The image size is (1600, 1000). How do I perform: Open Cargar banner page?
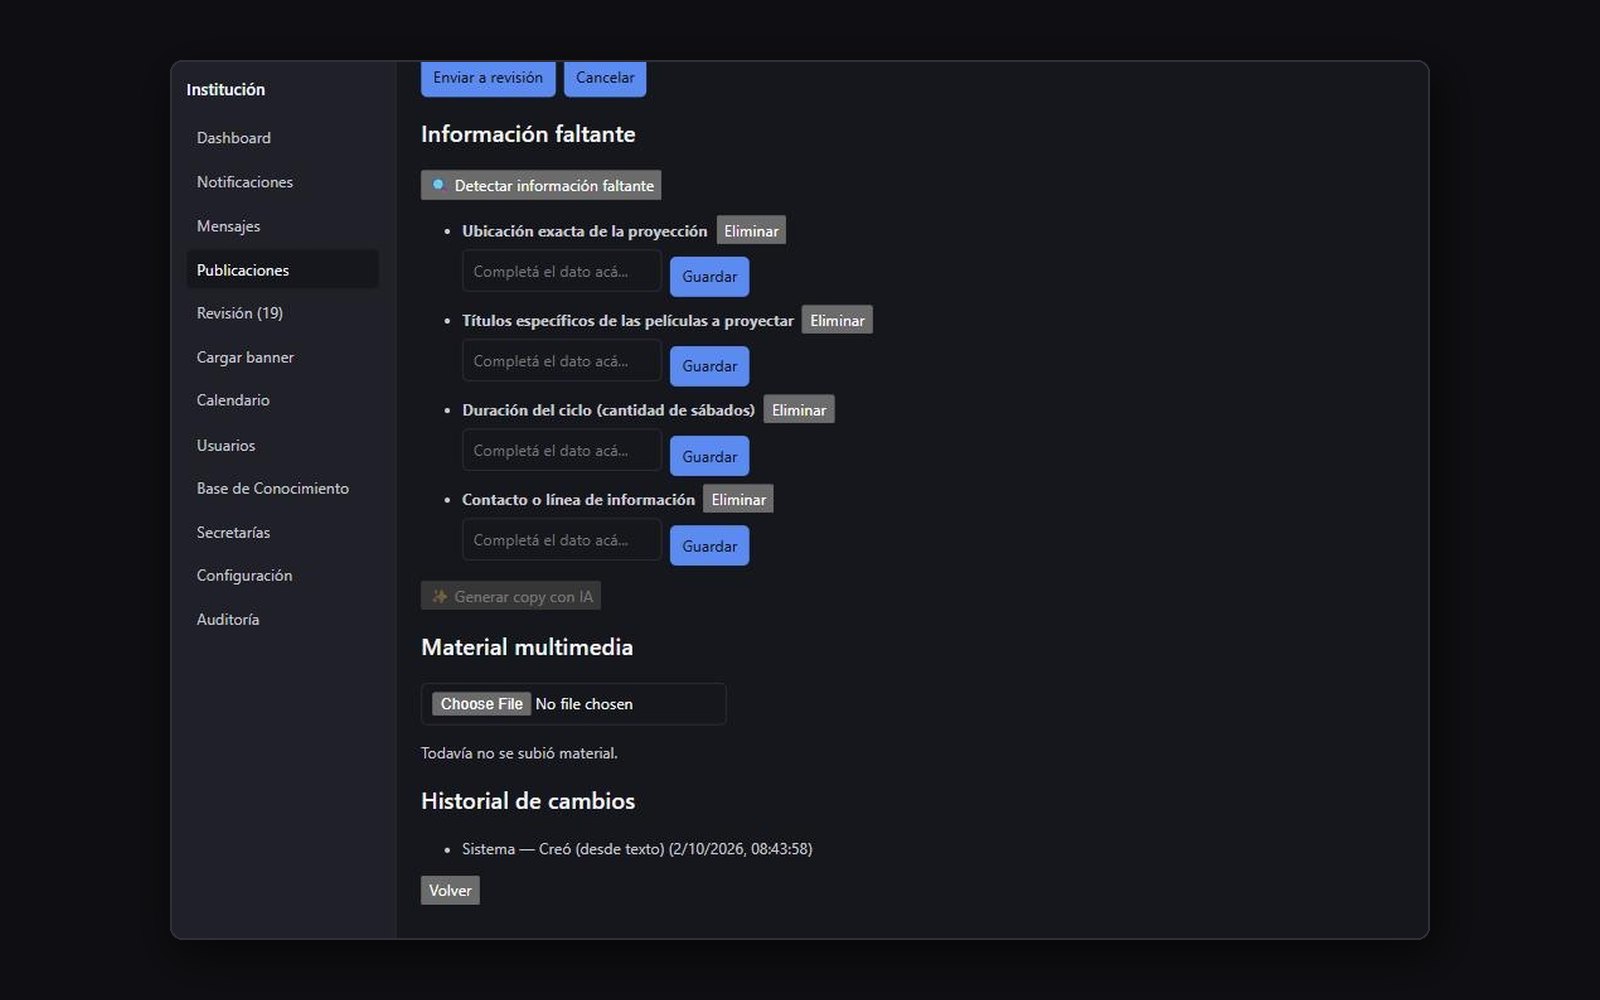pos(282,357)
